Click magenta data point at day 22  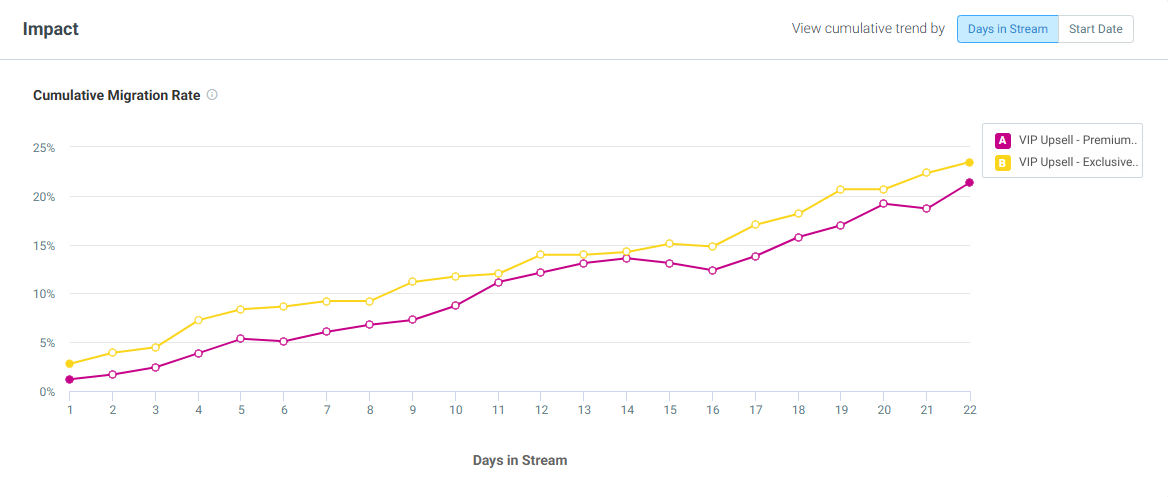coord(969,183)
